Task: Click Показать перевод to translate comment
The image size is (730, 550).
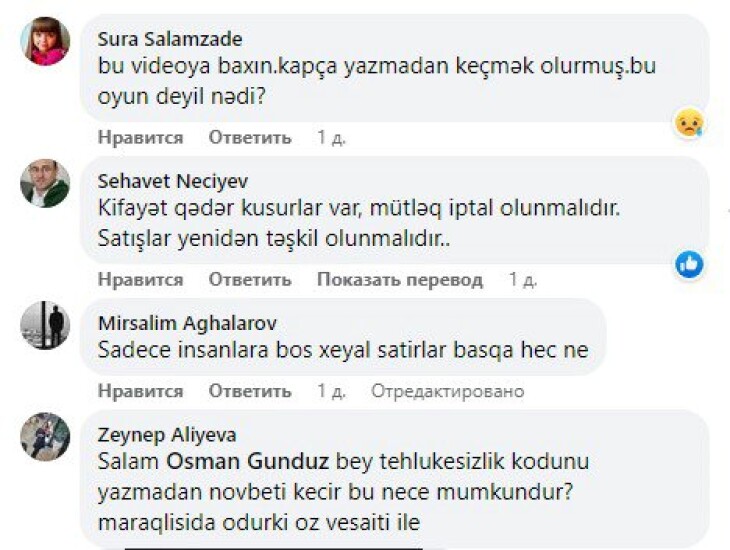Action: click(400, 280)
